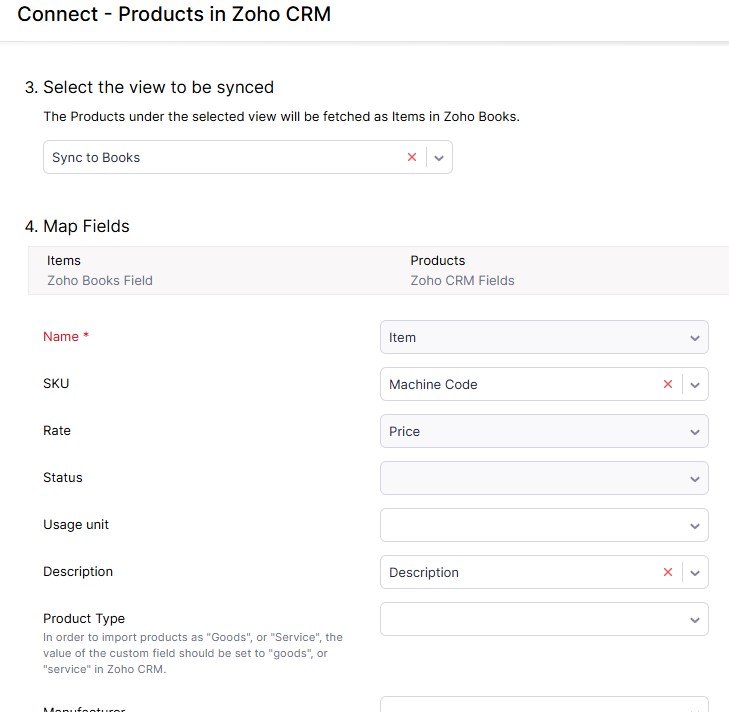Open the SKU dropdown chevron

click(x=695, y=384)
